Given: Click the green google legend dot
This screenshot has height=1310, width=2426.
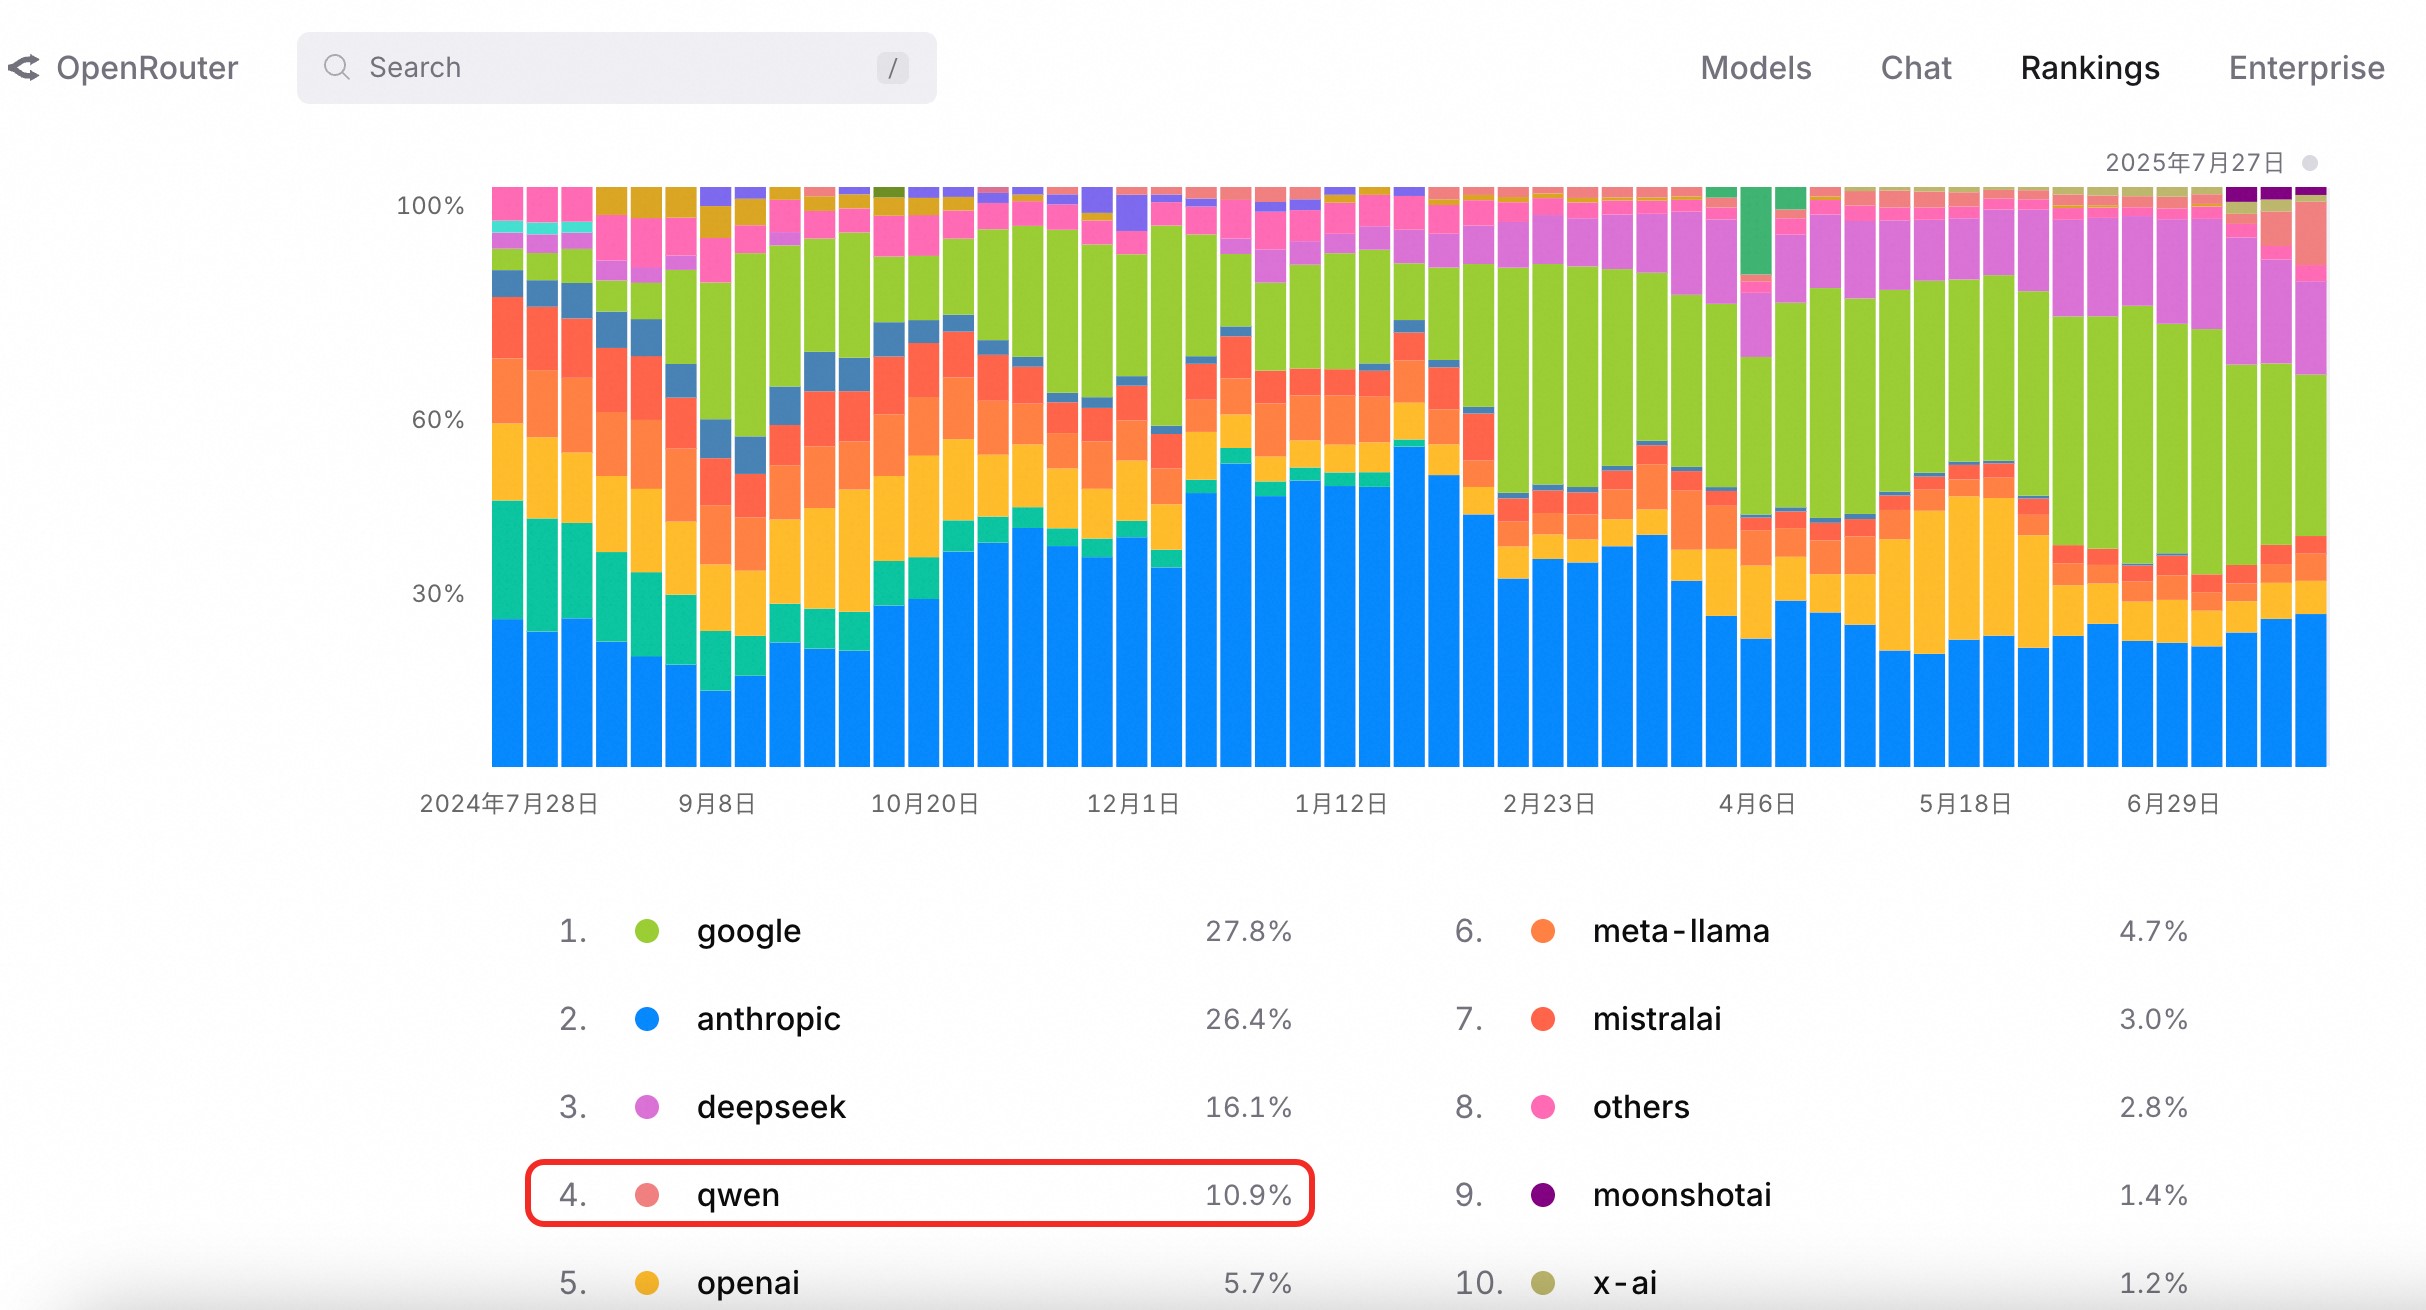Looking at the screenshot, I should point(647,931).
